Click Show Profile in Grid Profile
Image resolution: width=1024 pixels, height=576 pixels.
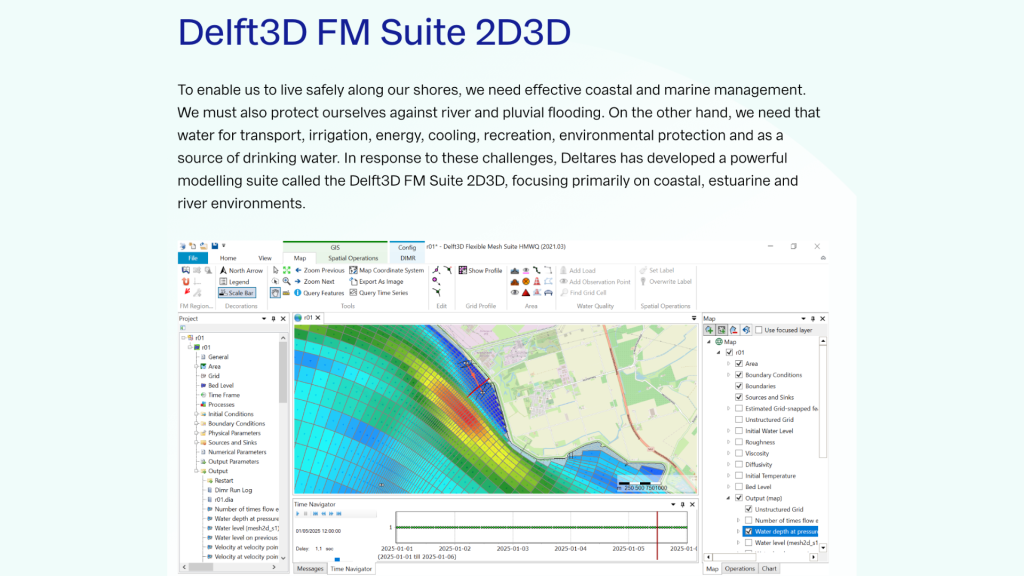click(481, 270)
